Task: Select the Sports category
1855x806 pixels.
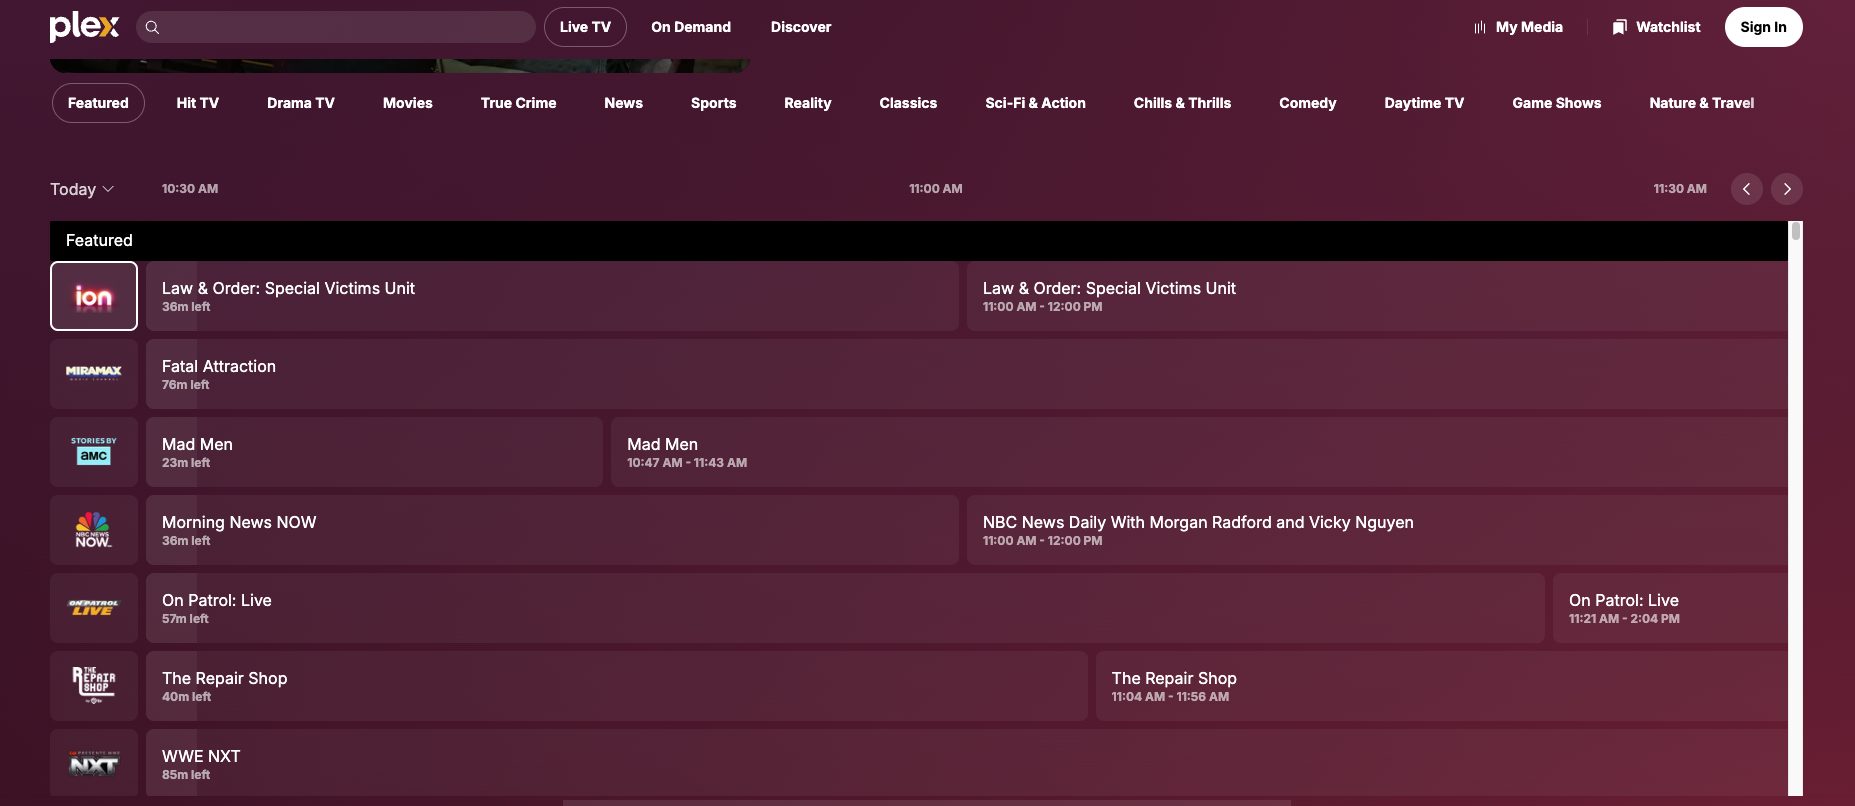Action: [x=714, y=103]
